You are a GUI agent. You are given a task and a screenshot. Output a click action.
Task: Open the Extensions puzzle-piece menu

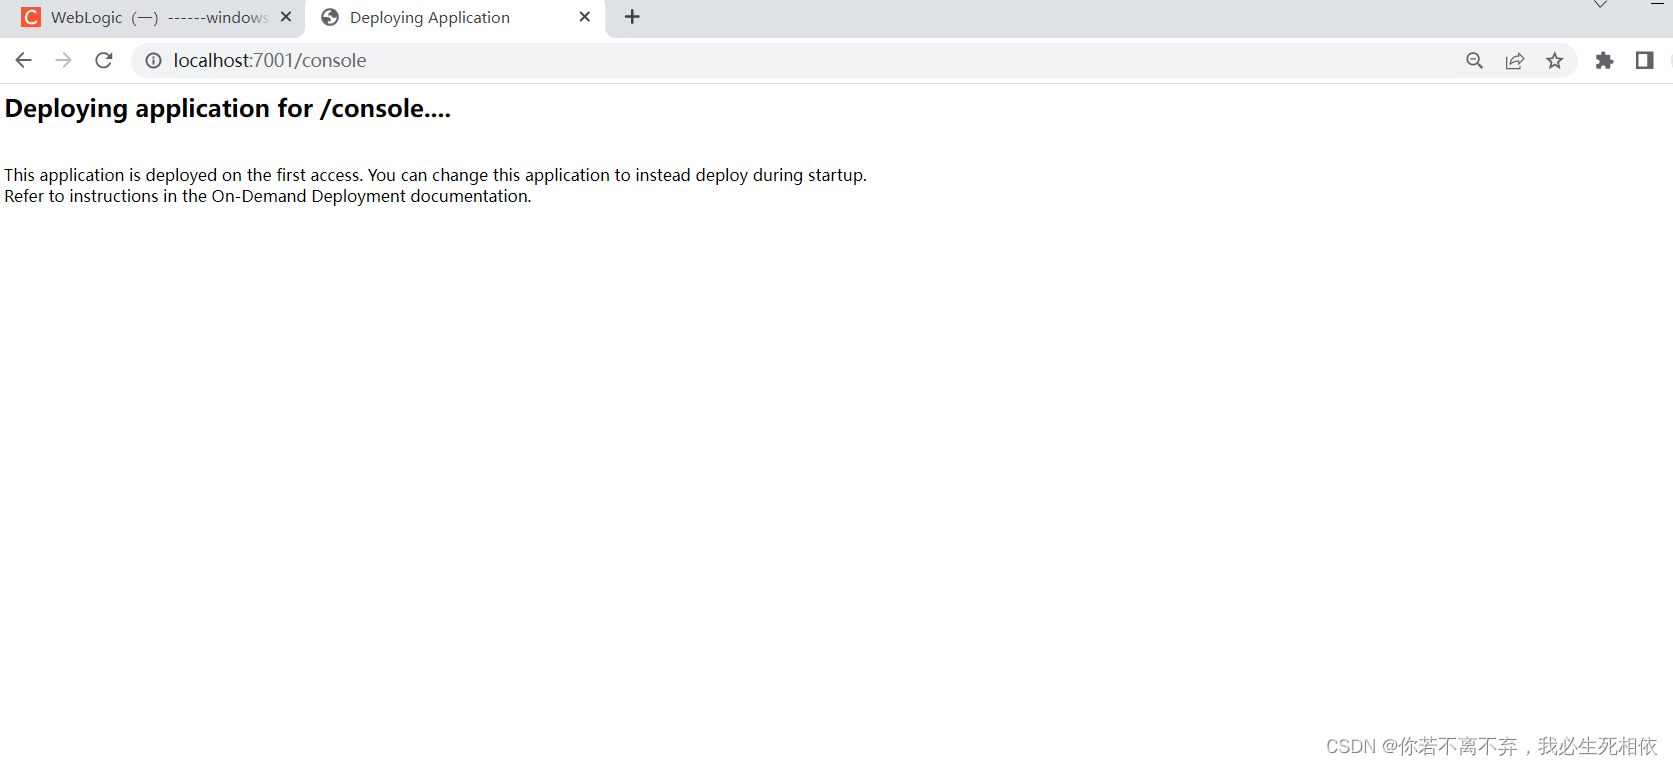[1604, 61]
